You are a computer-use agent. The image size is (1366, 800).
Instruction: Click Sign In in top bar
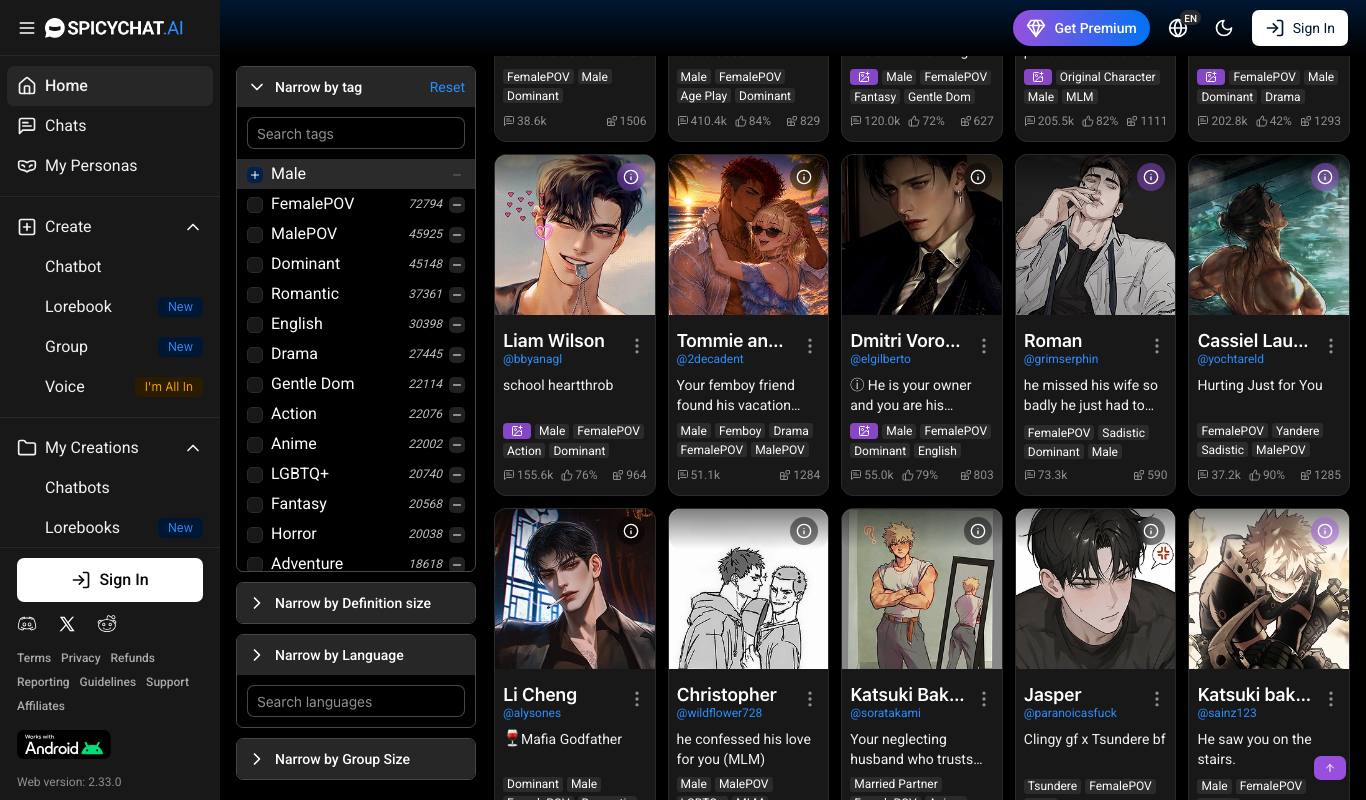coord(1300,28)
